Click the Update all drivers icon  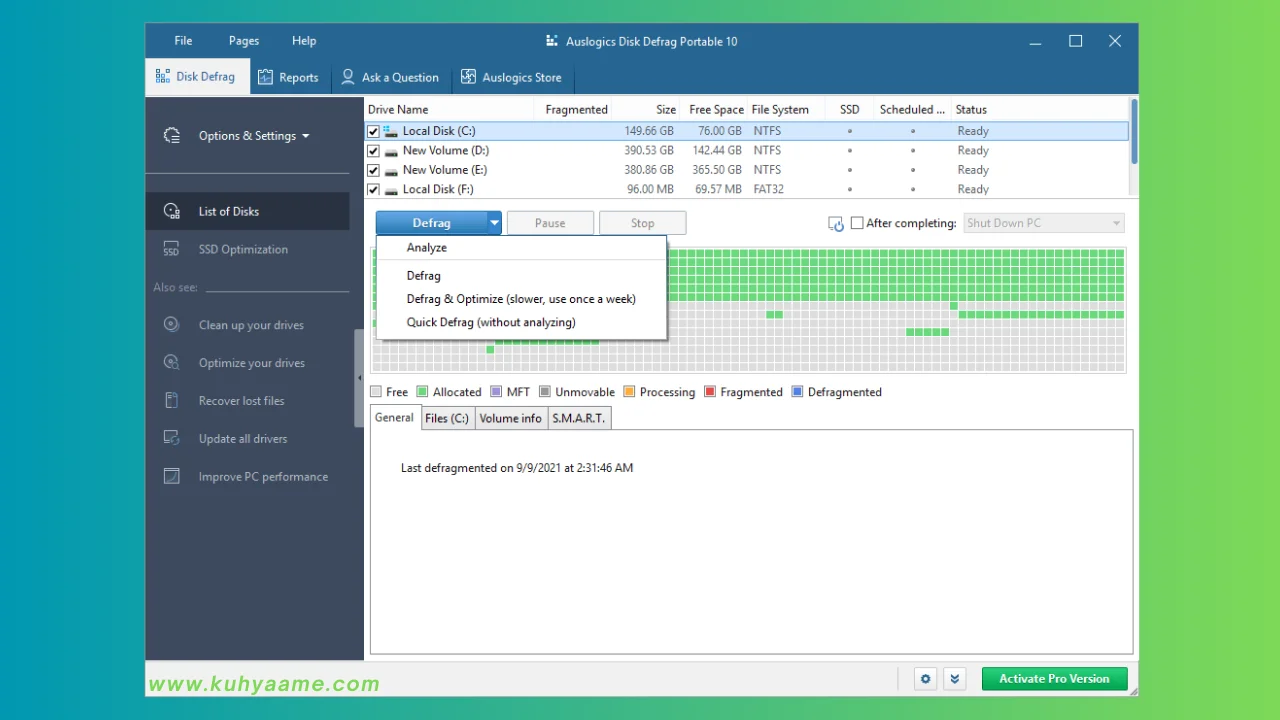(172, 439)
